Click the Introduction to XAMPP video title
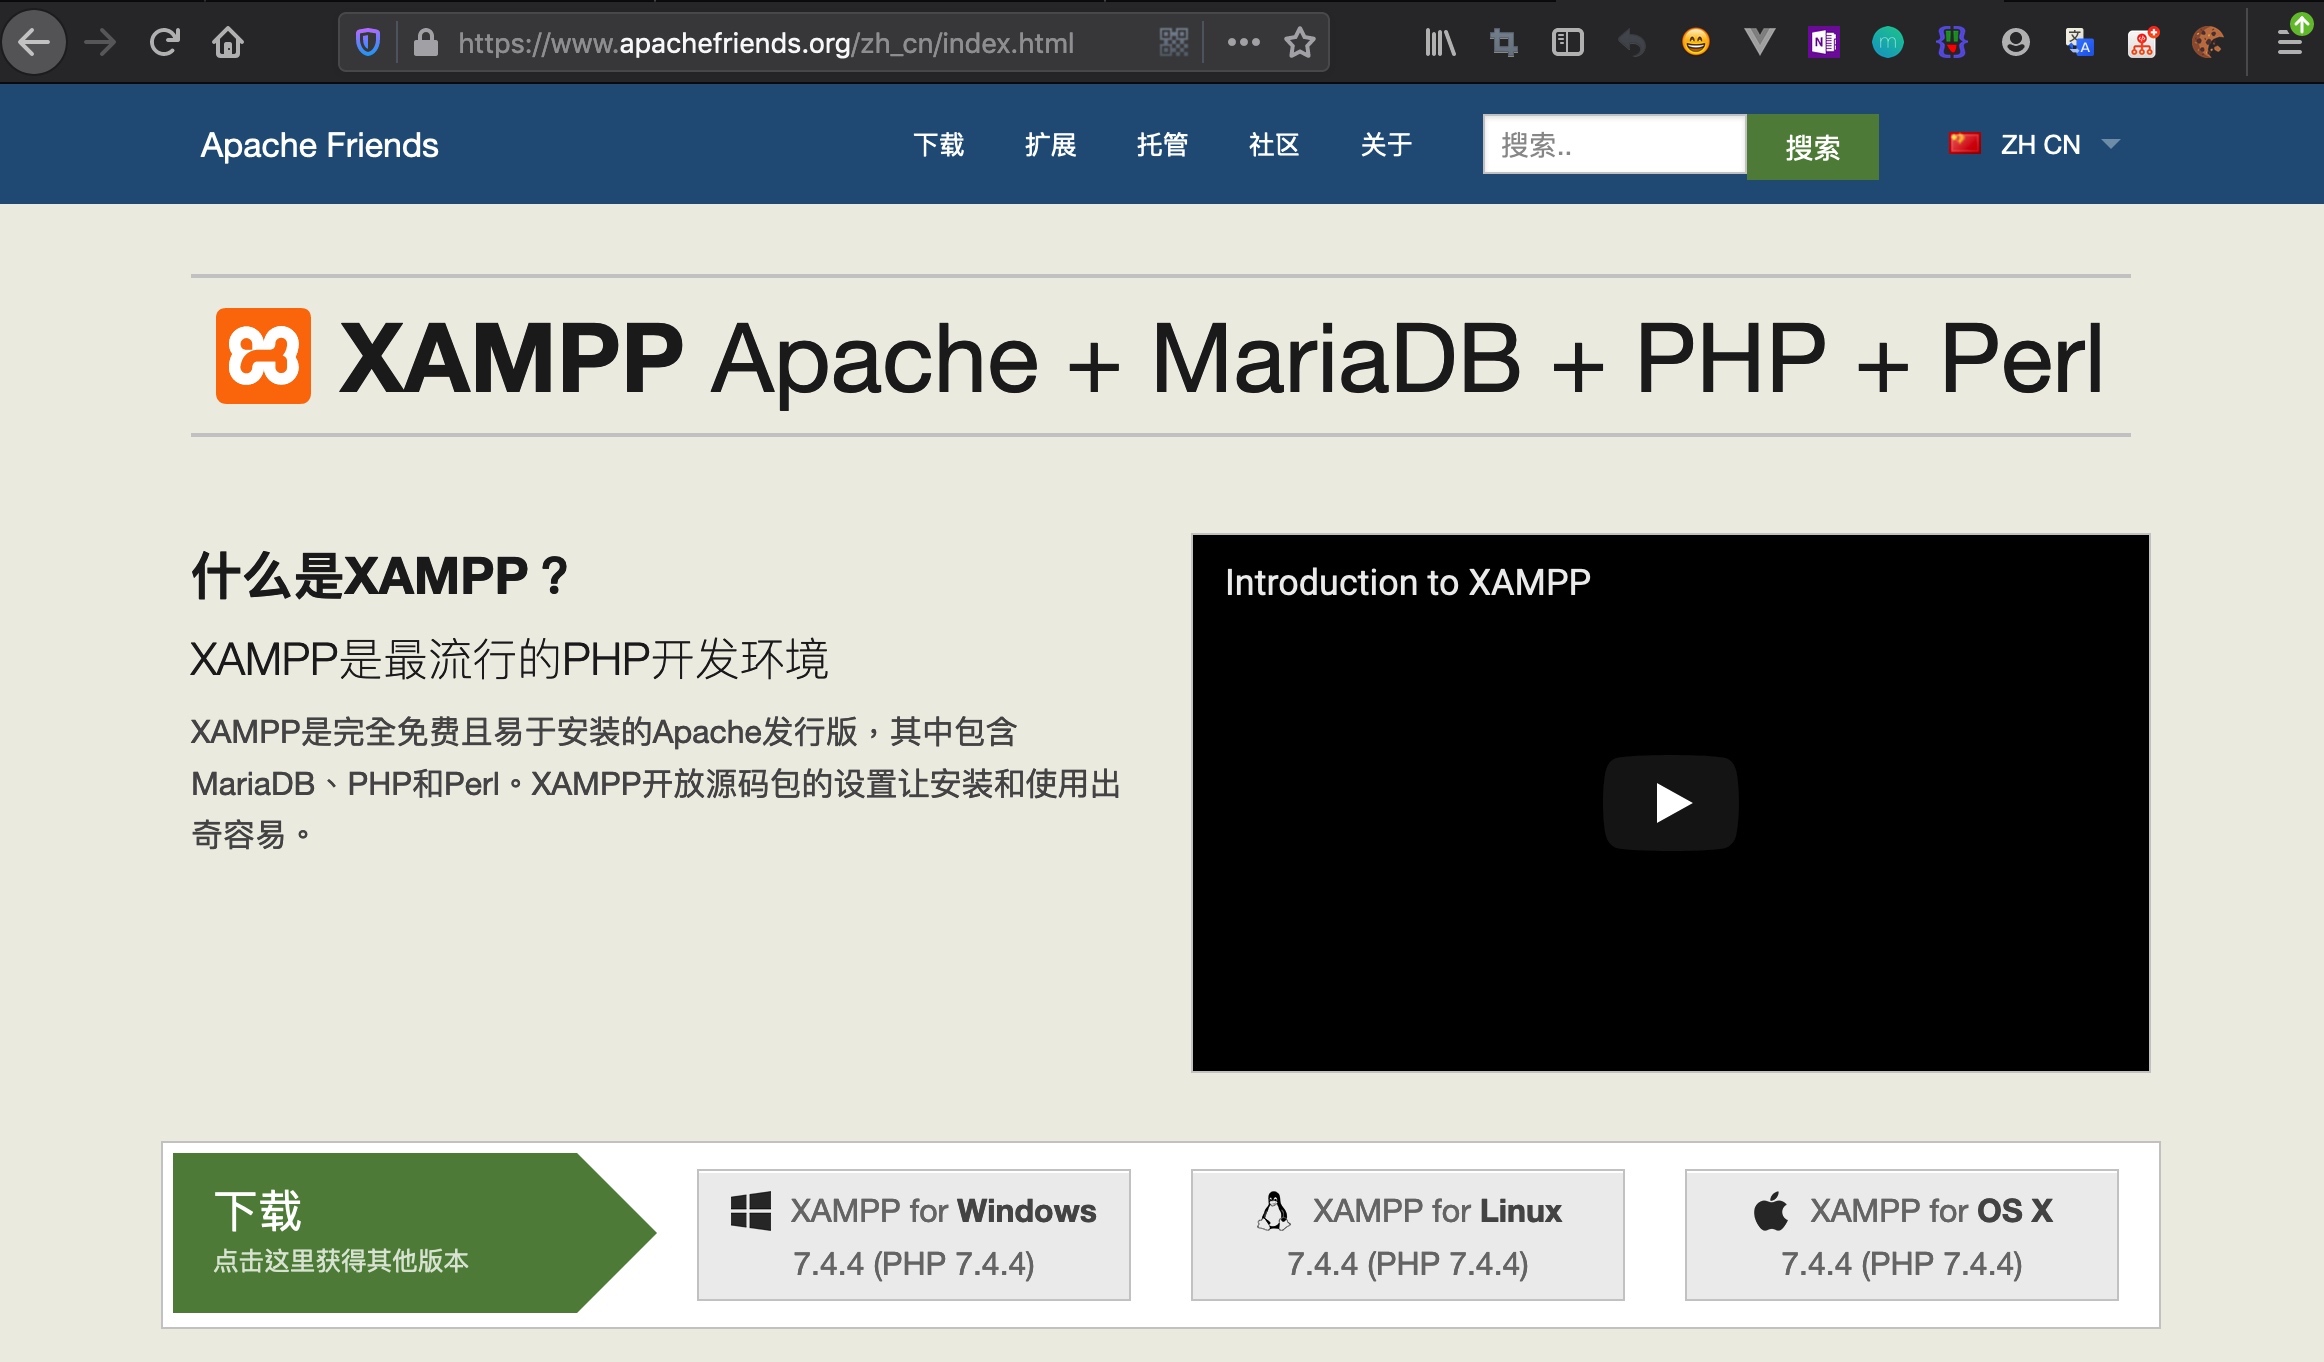The image size is (2324, 1362). click(x=1407, y=582)
